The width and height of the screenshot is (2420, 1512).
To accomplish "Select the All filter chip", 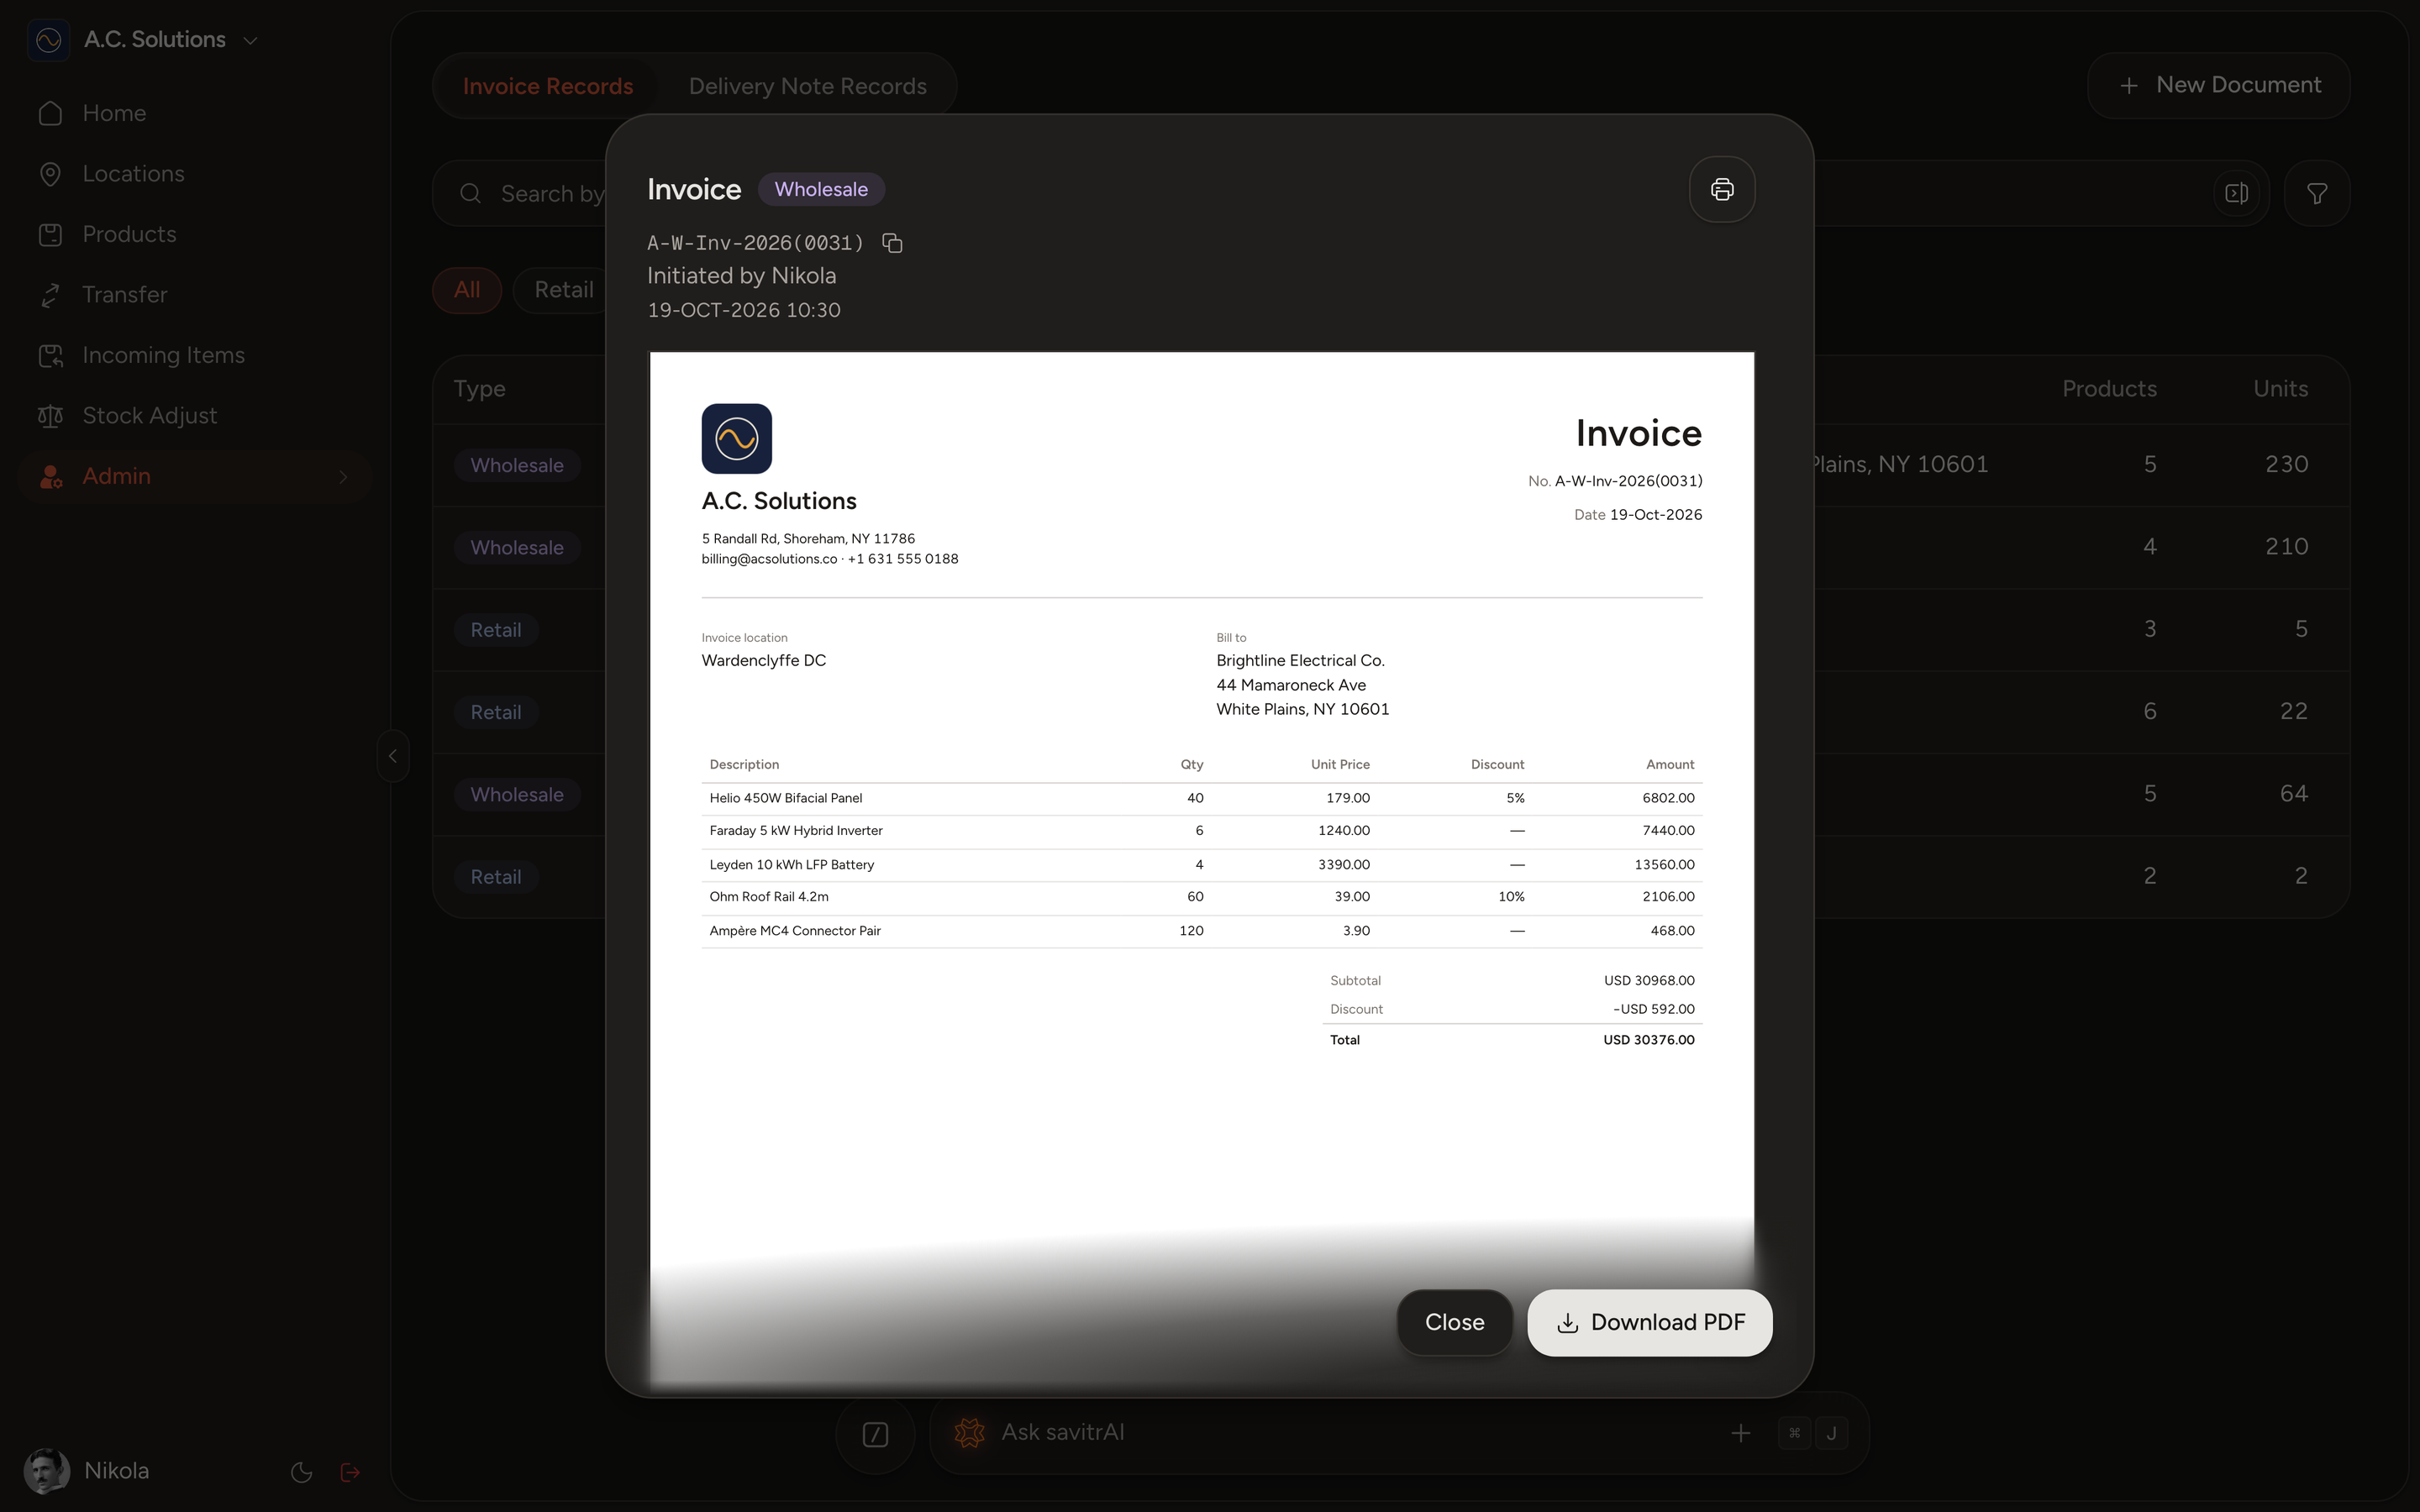I will 467,290.
